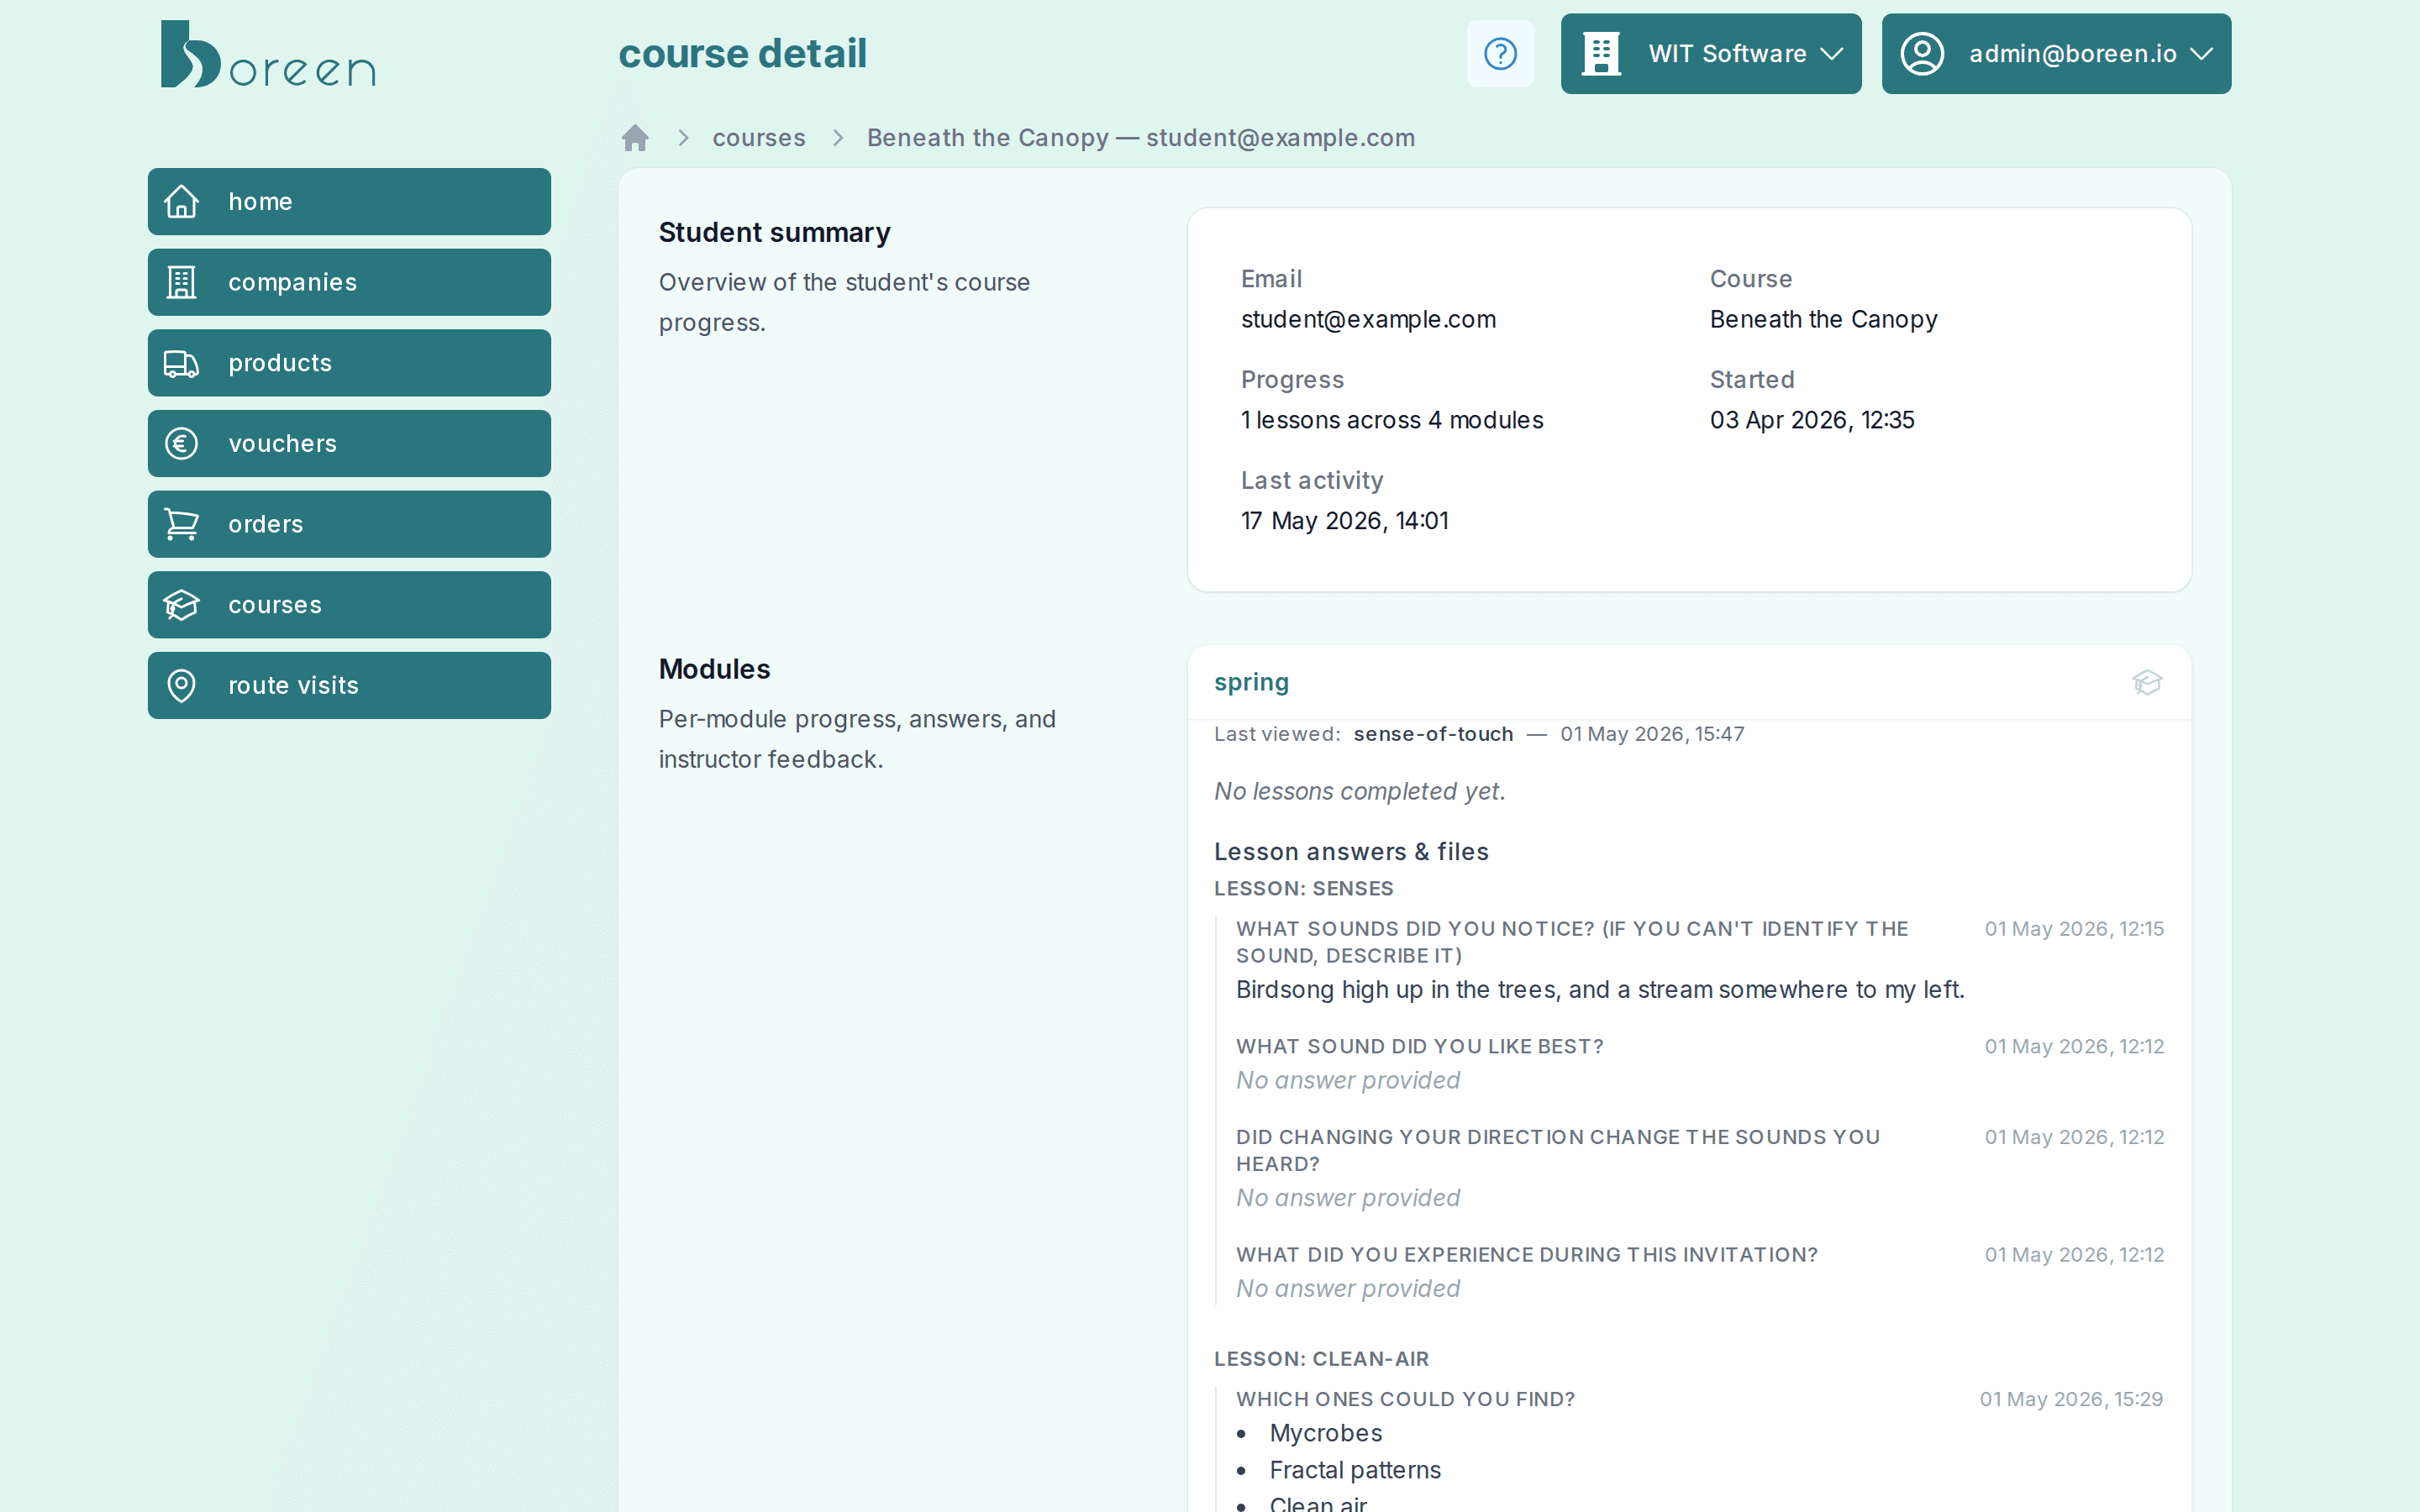Follow the courses breadcrumb link
2420x1512 pixels.
759,138
